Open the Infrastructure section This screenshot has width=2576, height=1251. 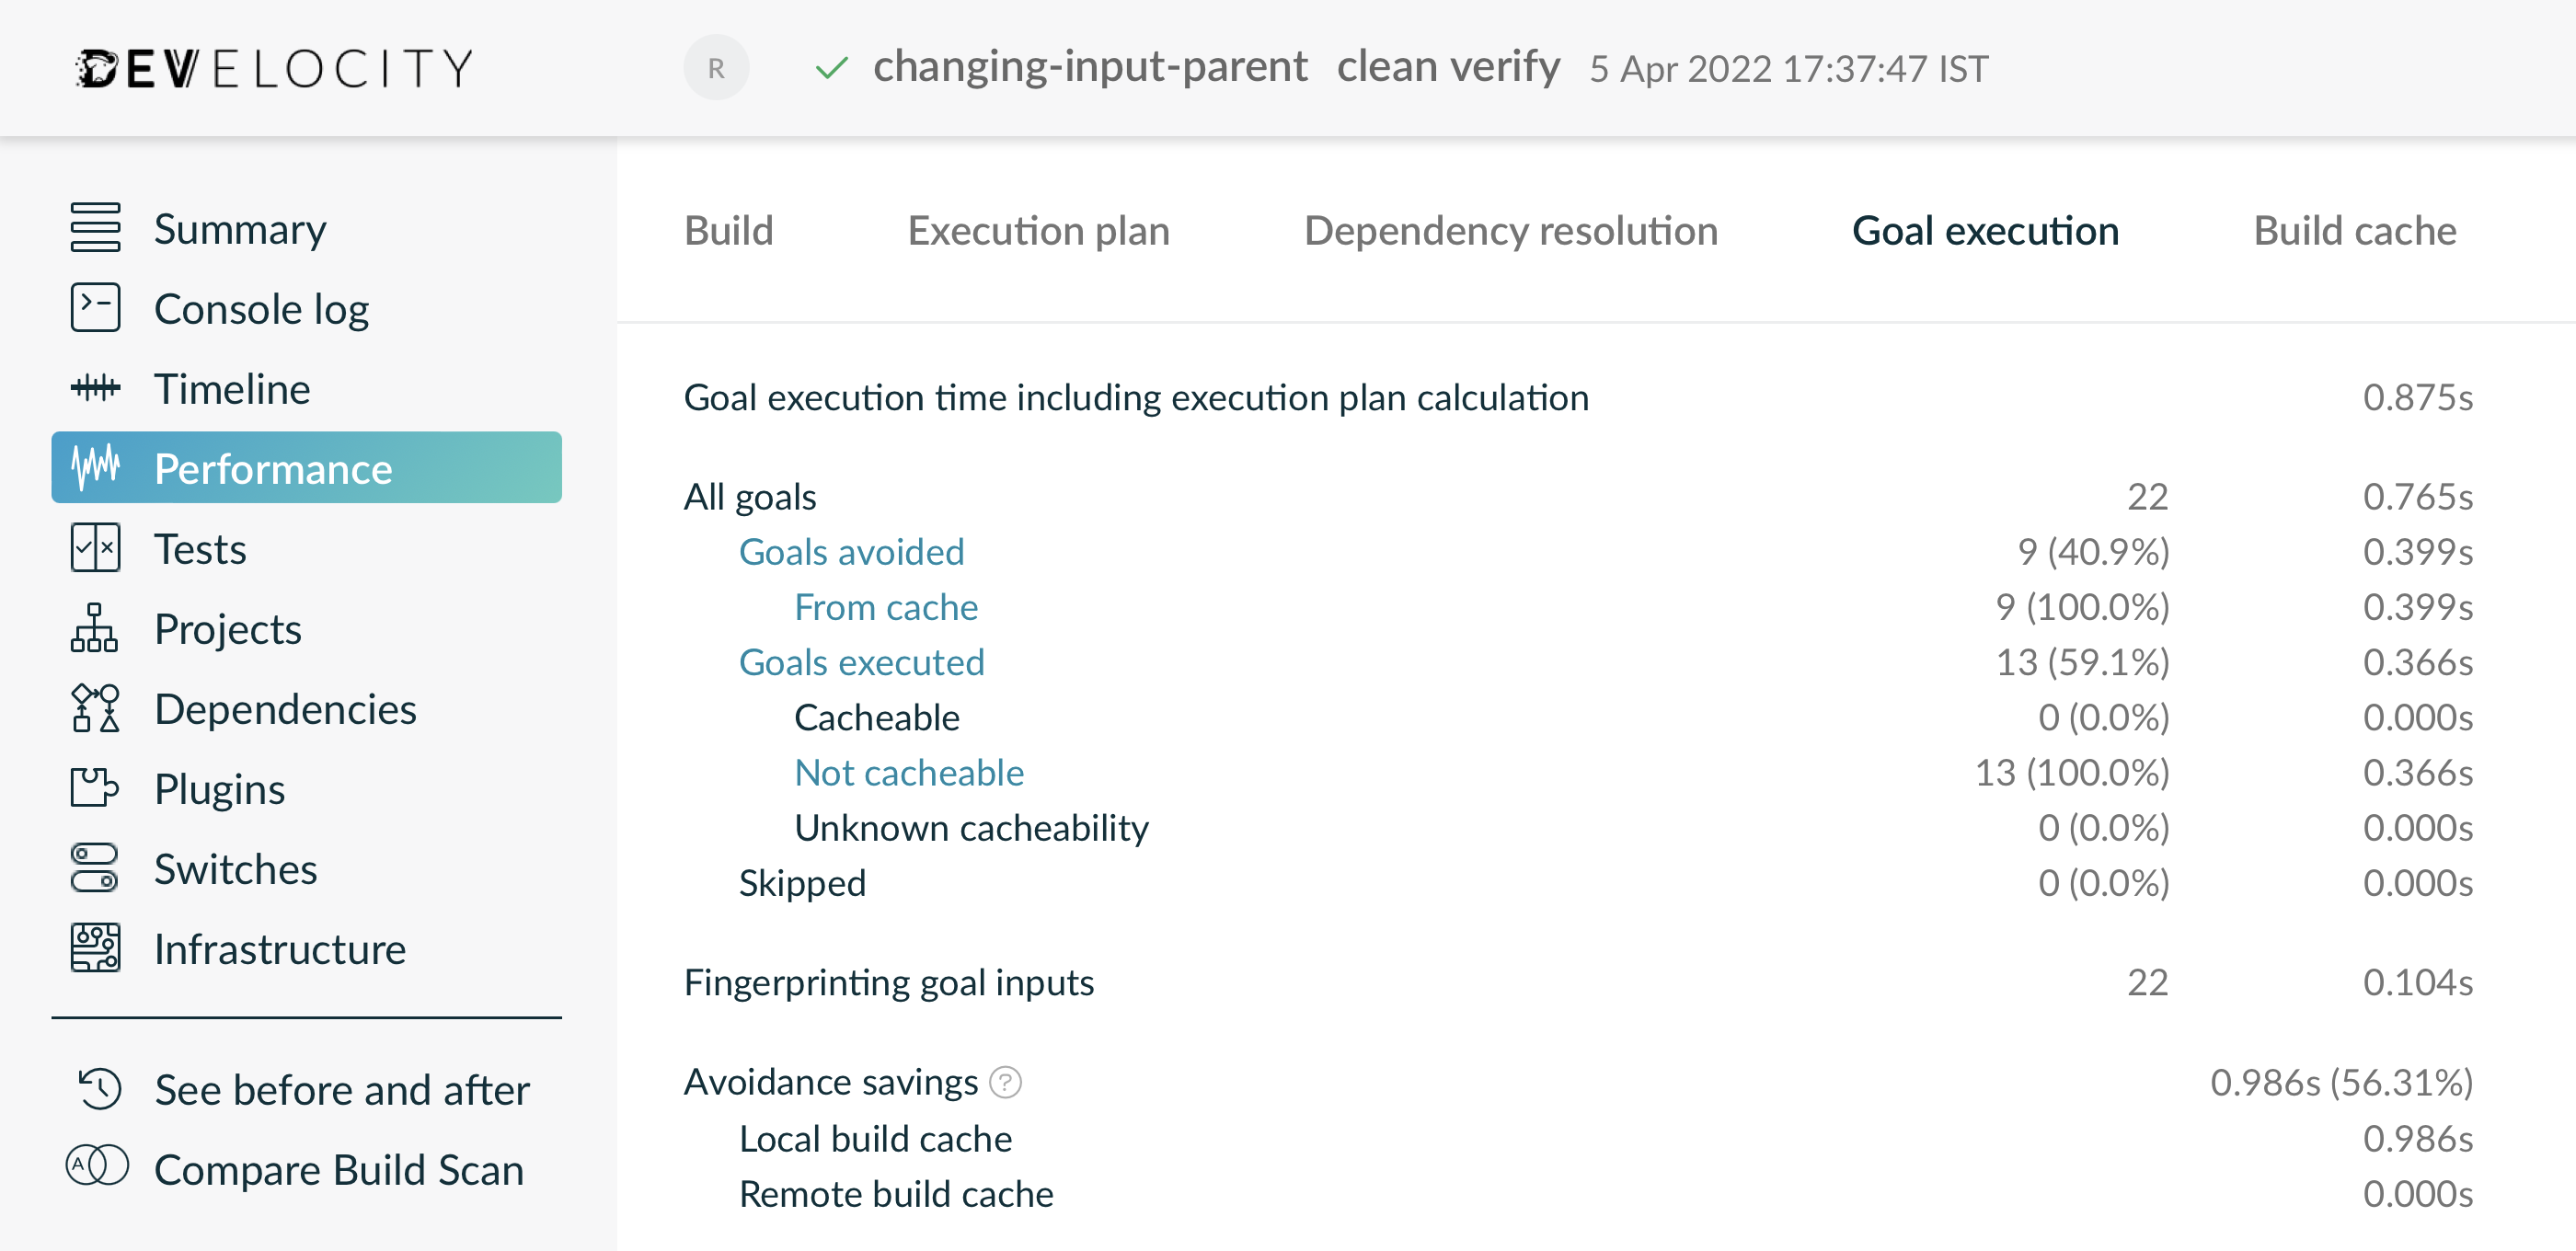[x=280, y=948]
